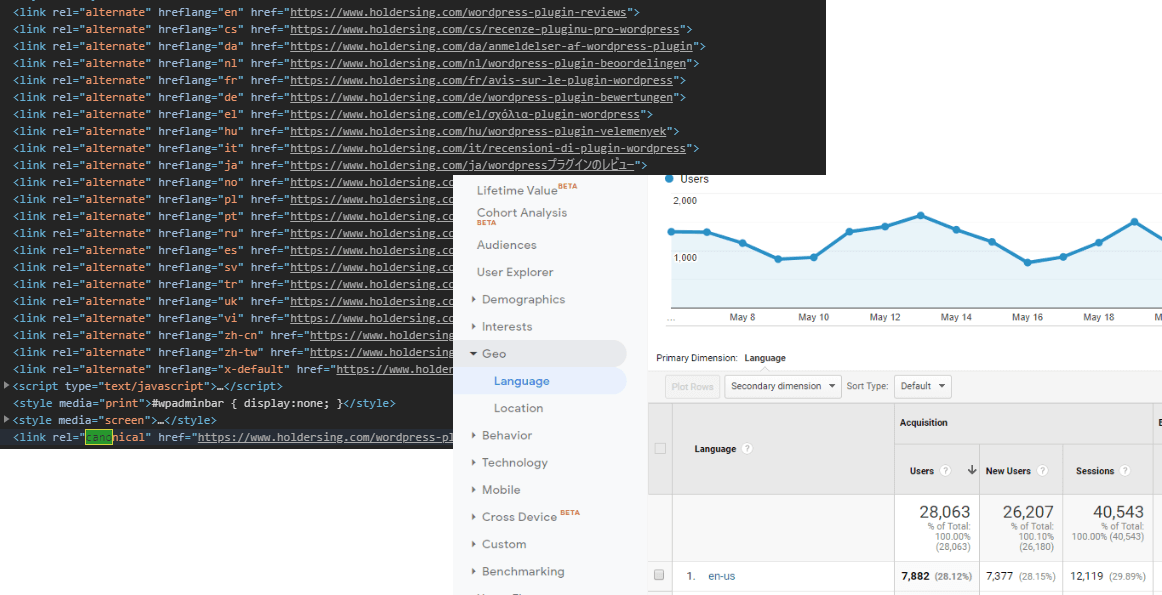The width and height of the screenshot is (1162, 595).
Task: Open the hreflang de bewertungen URL
Action: (x=482, y=97)
